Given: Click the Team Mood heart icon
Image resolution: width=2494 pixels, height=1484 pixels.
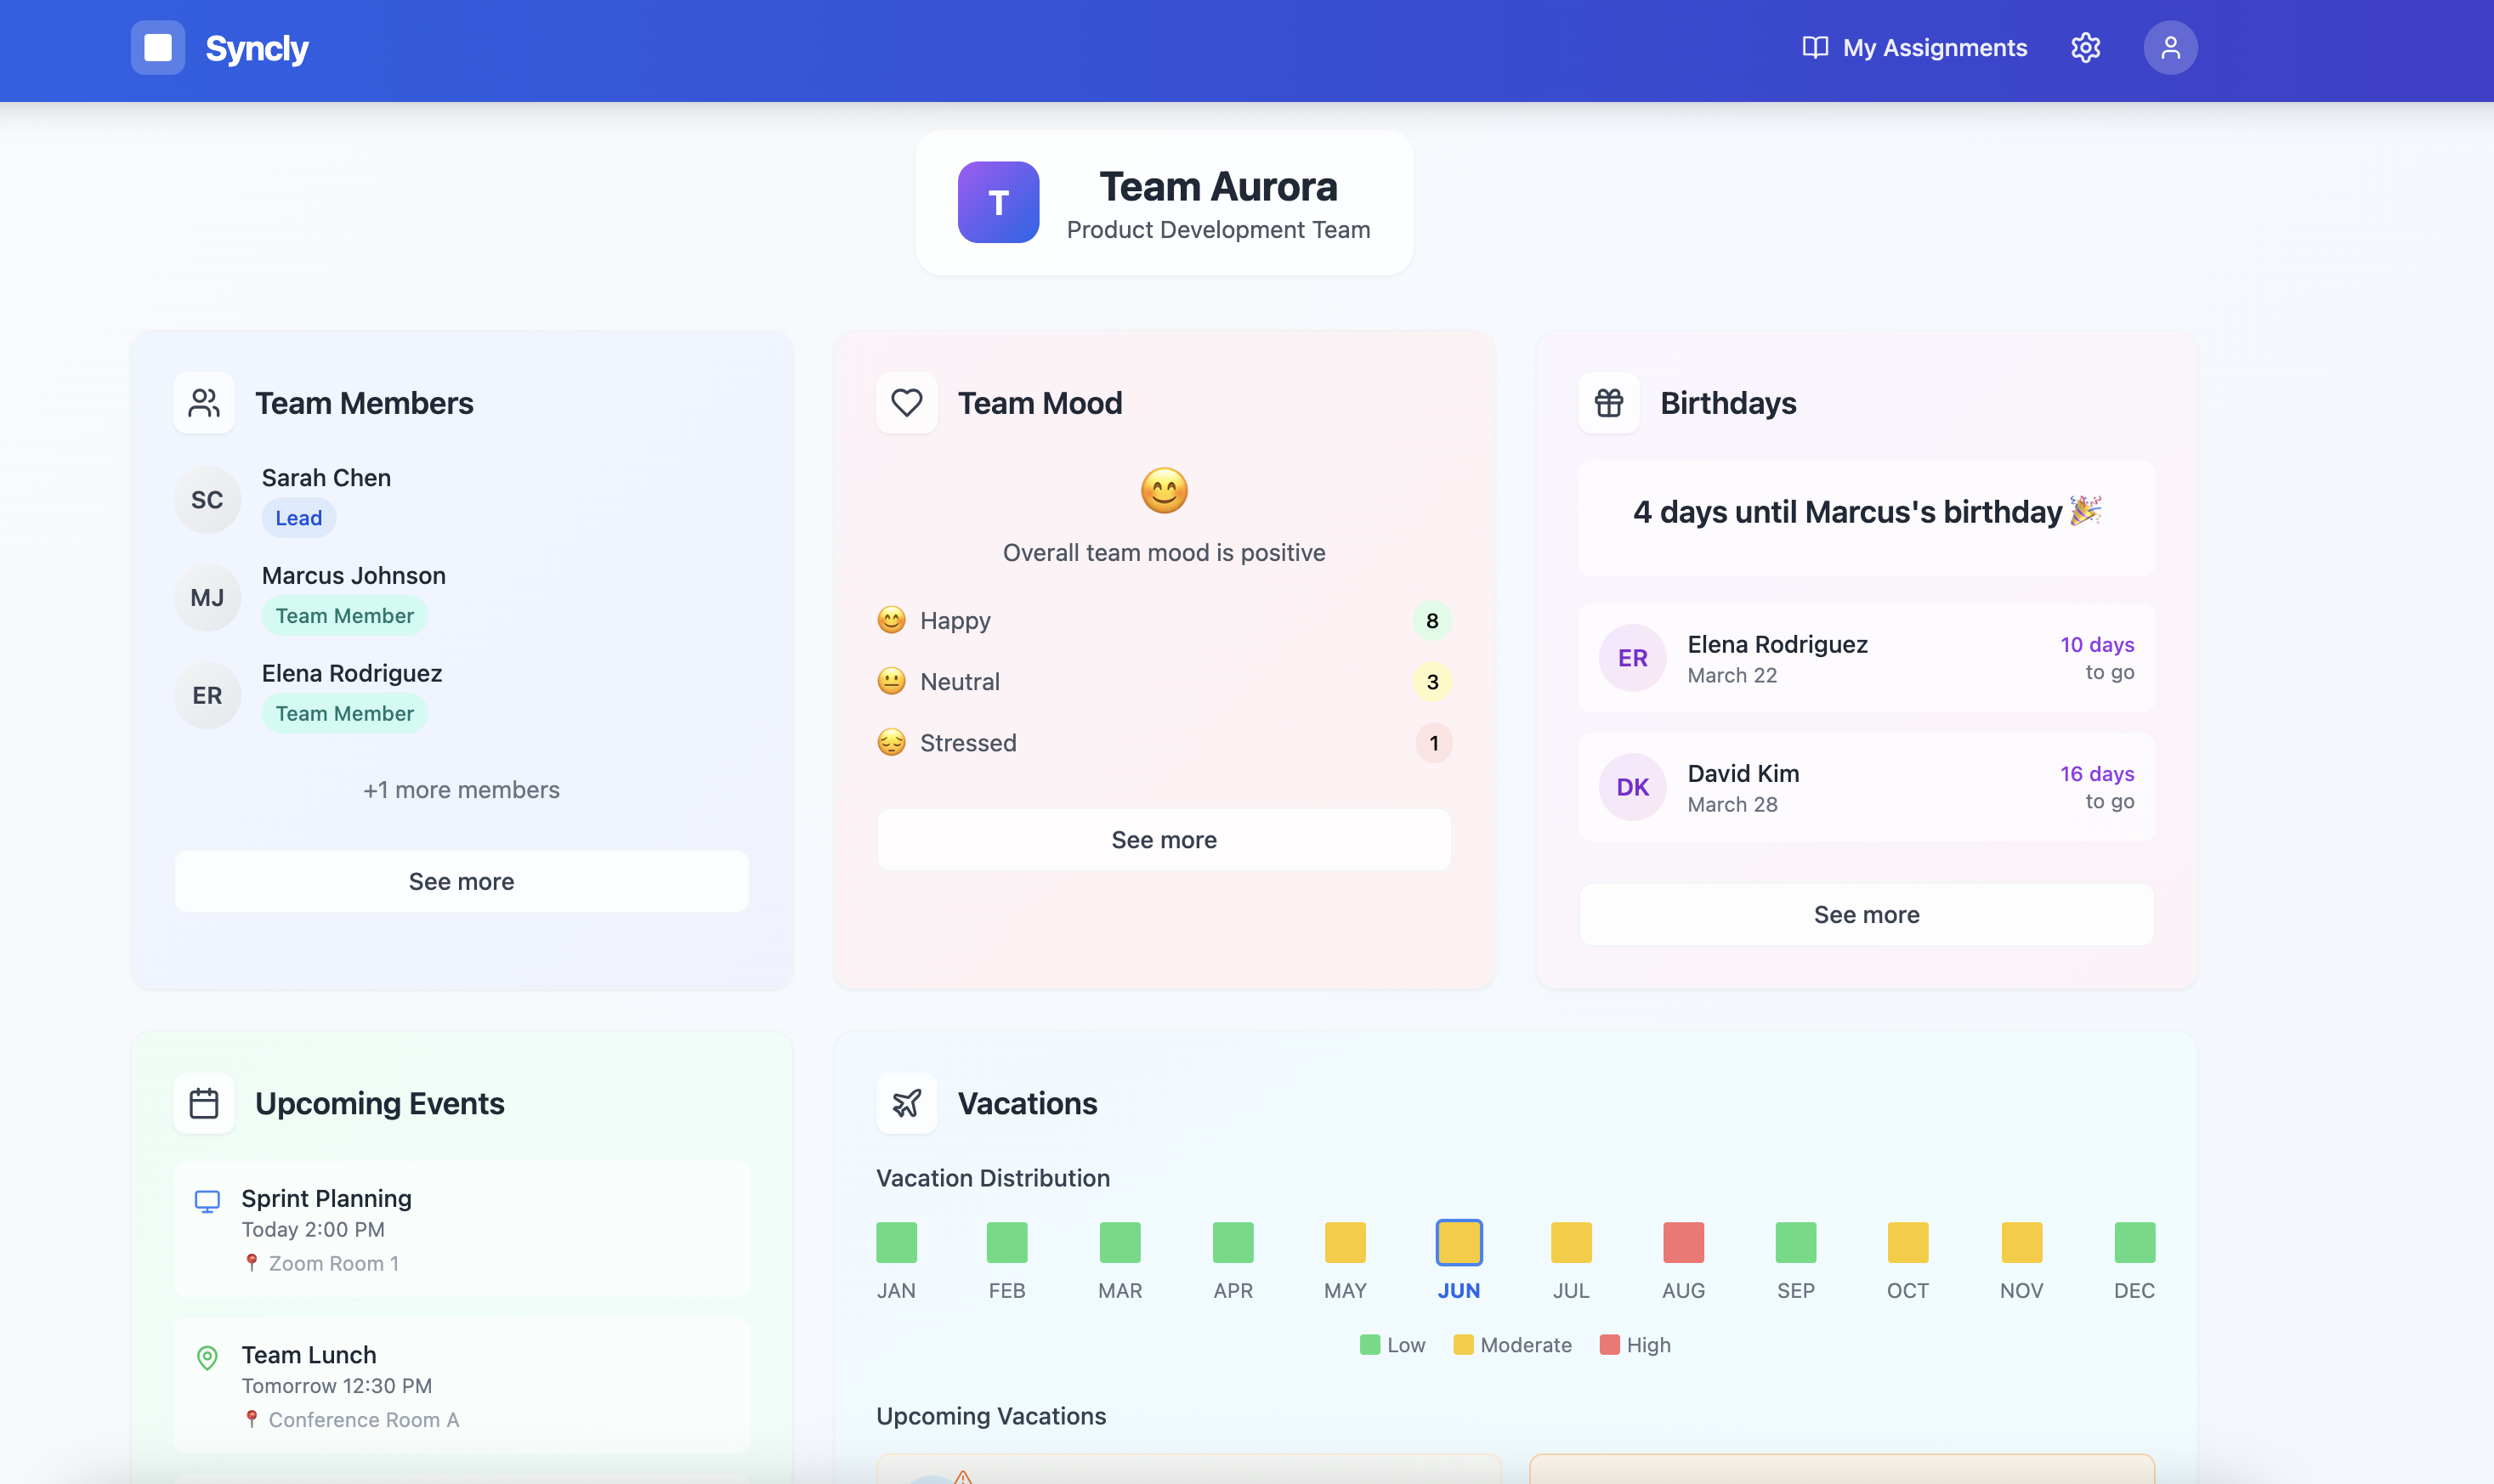Looking at the screenshot, I should [906, 403].
